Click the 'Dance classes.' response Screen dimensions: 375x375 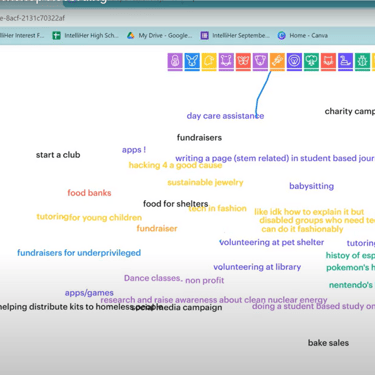click(x=153, y=278)
